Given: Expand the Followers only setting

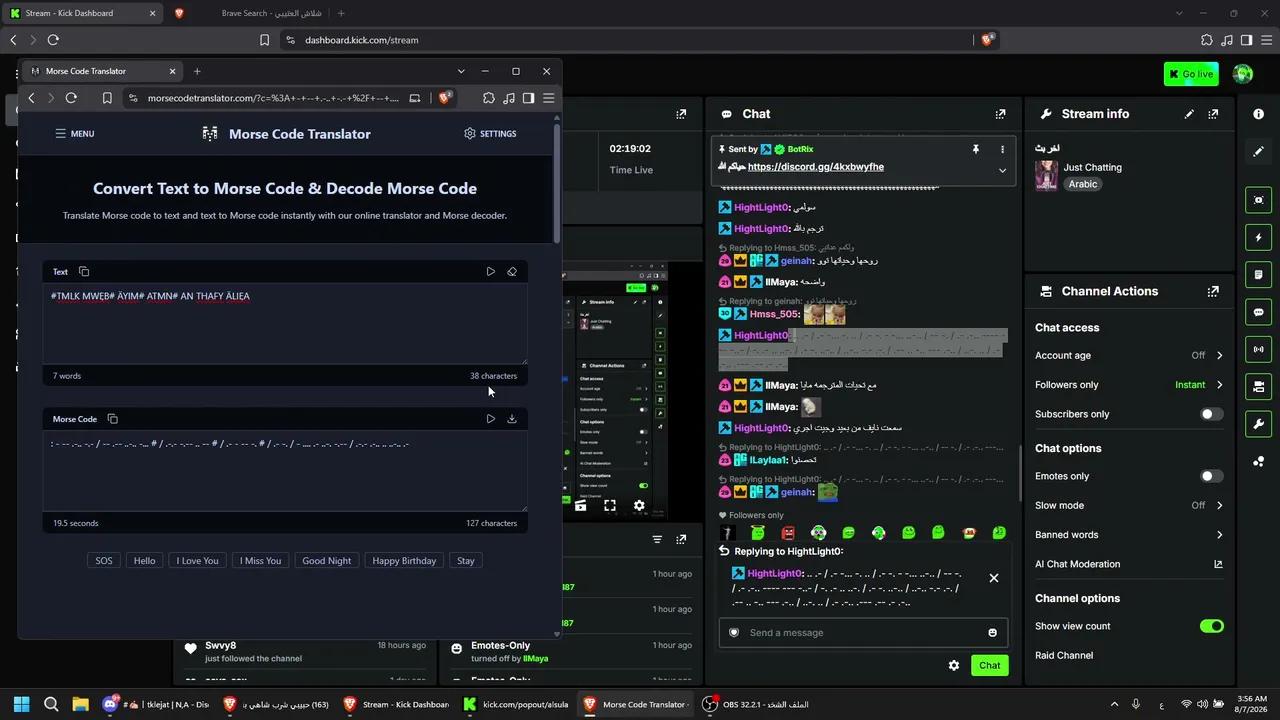Looking at the screenshot, I should (1129, 385).
